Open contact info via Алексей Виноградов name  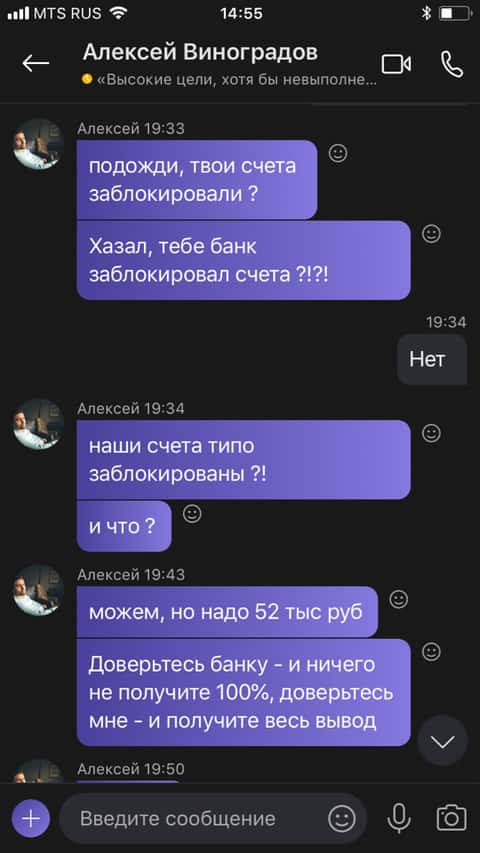200,53
